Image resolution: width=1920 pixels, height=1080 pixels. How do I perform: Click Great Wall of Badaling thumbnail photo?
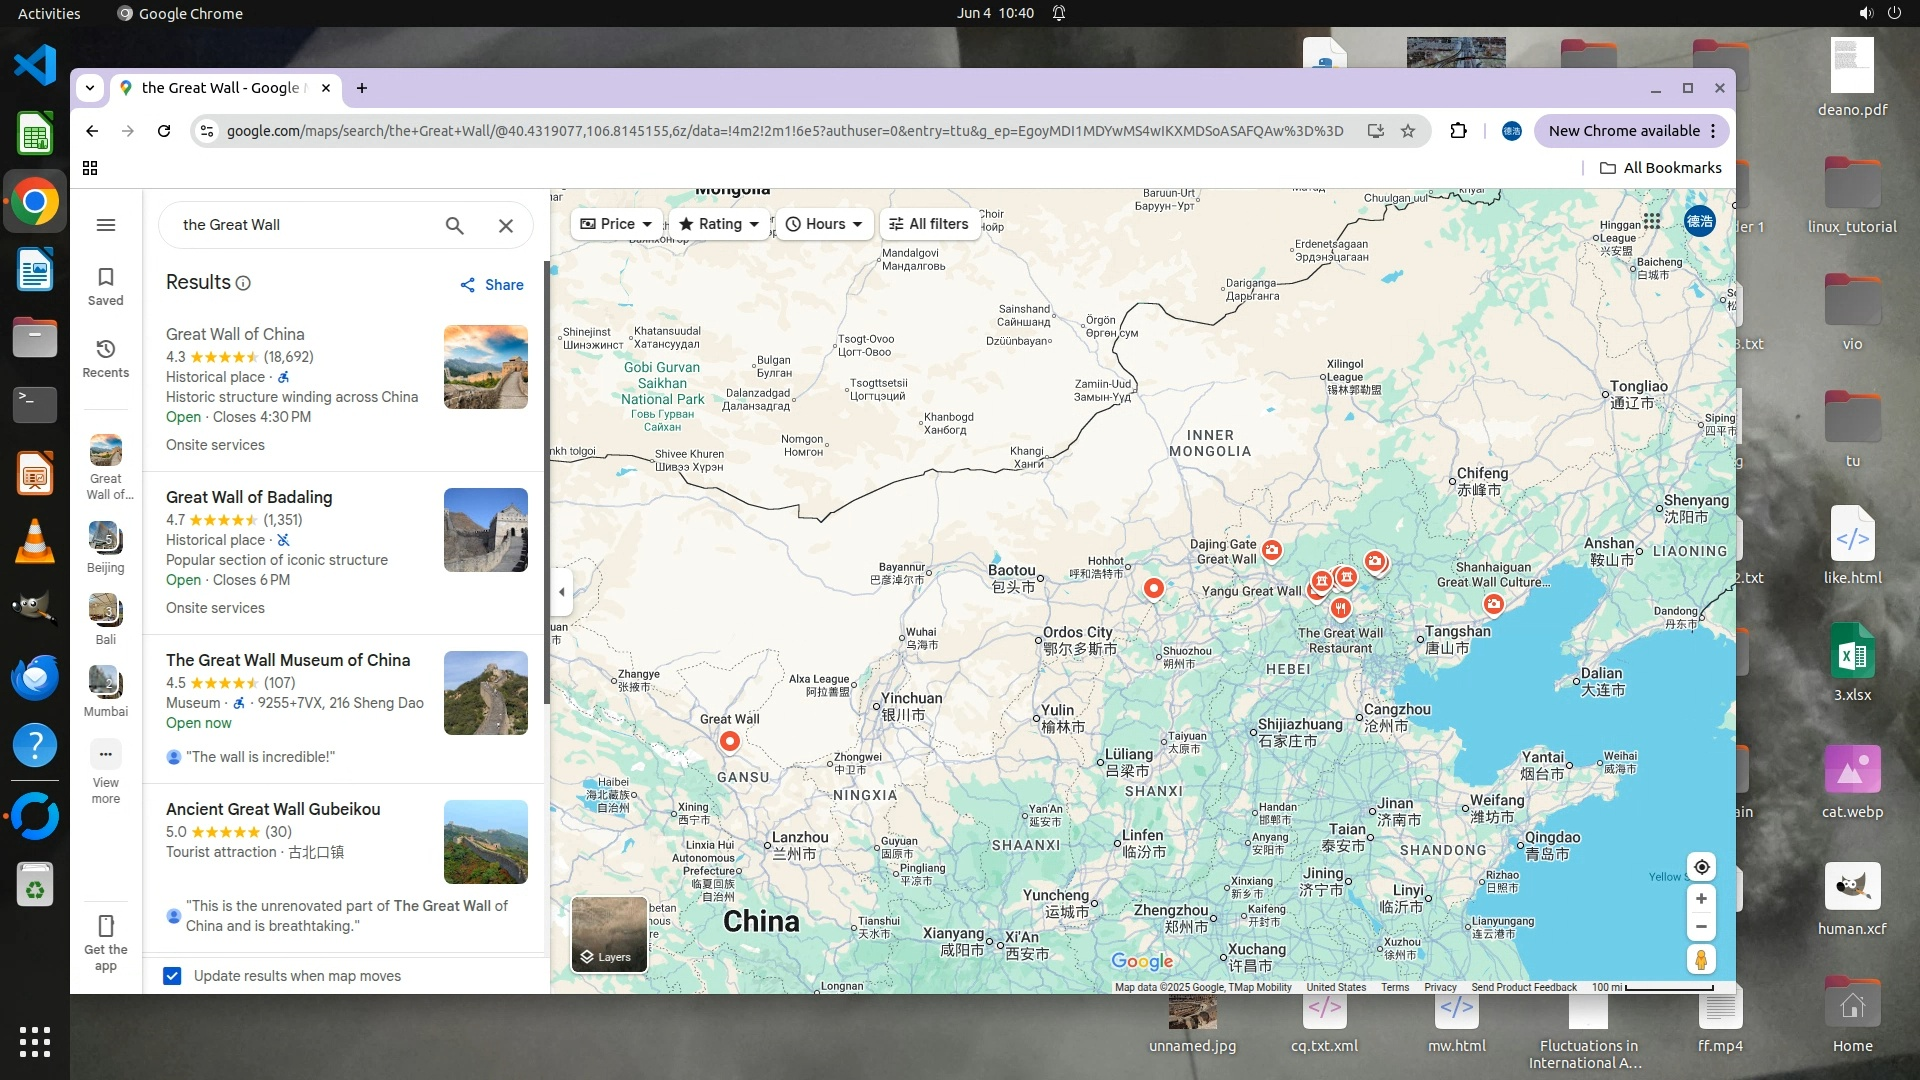pyautogui.click(x=486, y=530)
